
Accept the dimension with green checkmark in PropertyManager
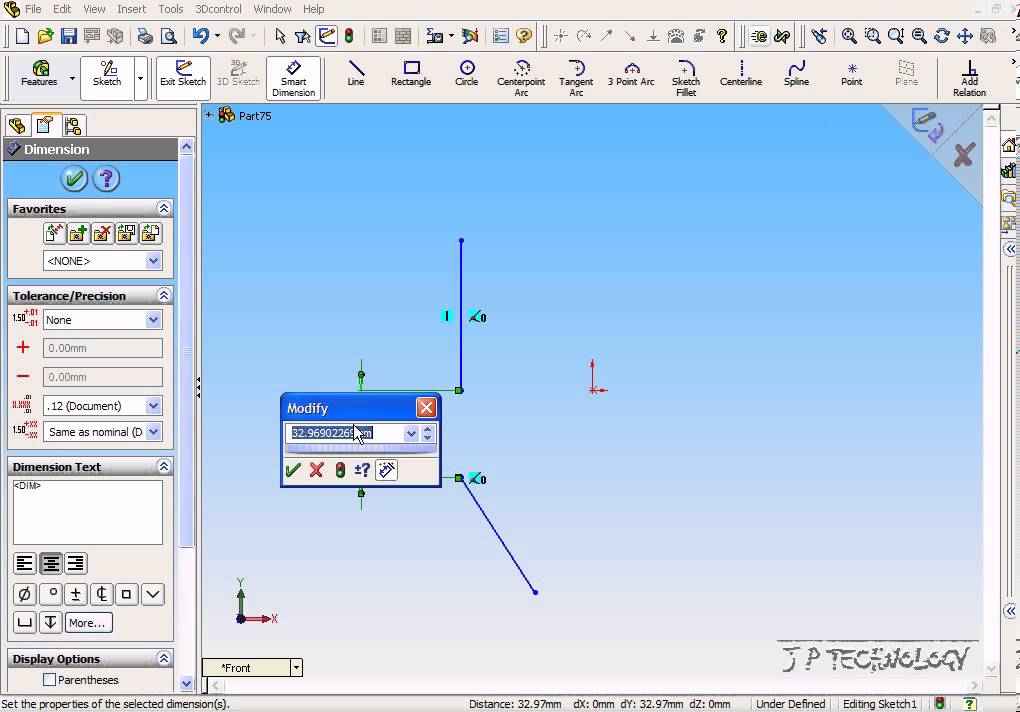coord(74,178)
